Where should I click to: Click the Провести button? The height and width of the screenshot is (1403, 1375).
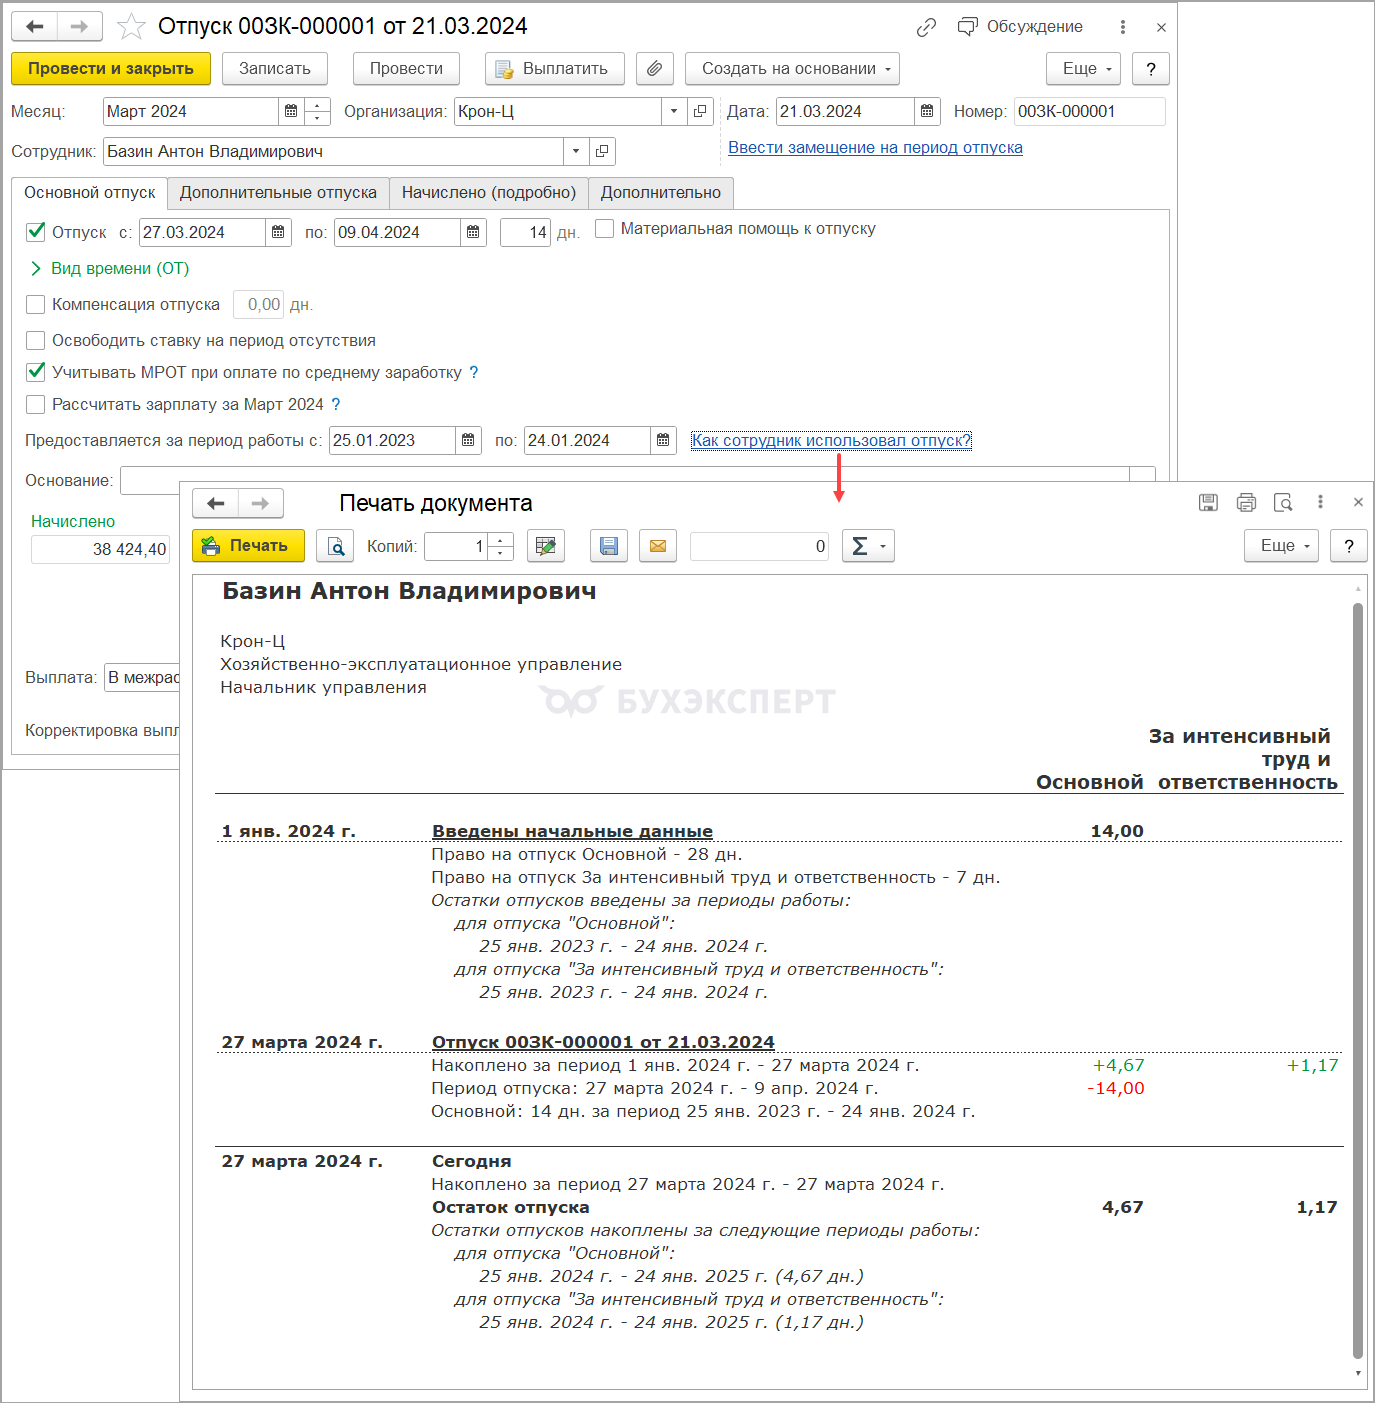point(406,69)
